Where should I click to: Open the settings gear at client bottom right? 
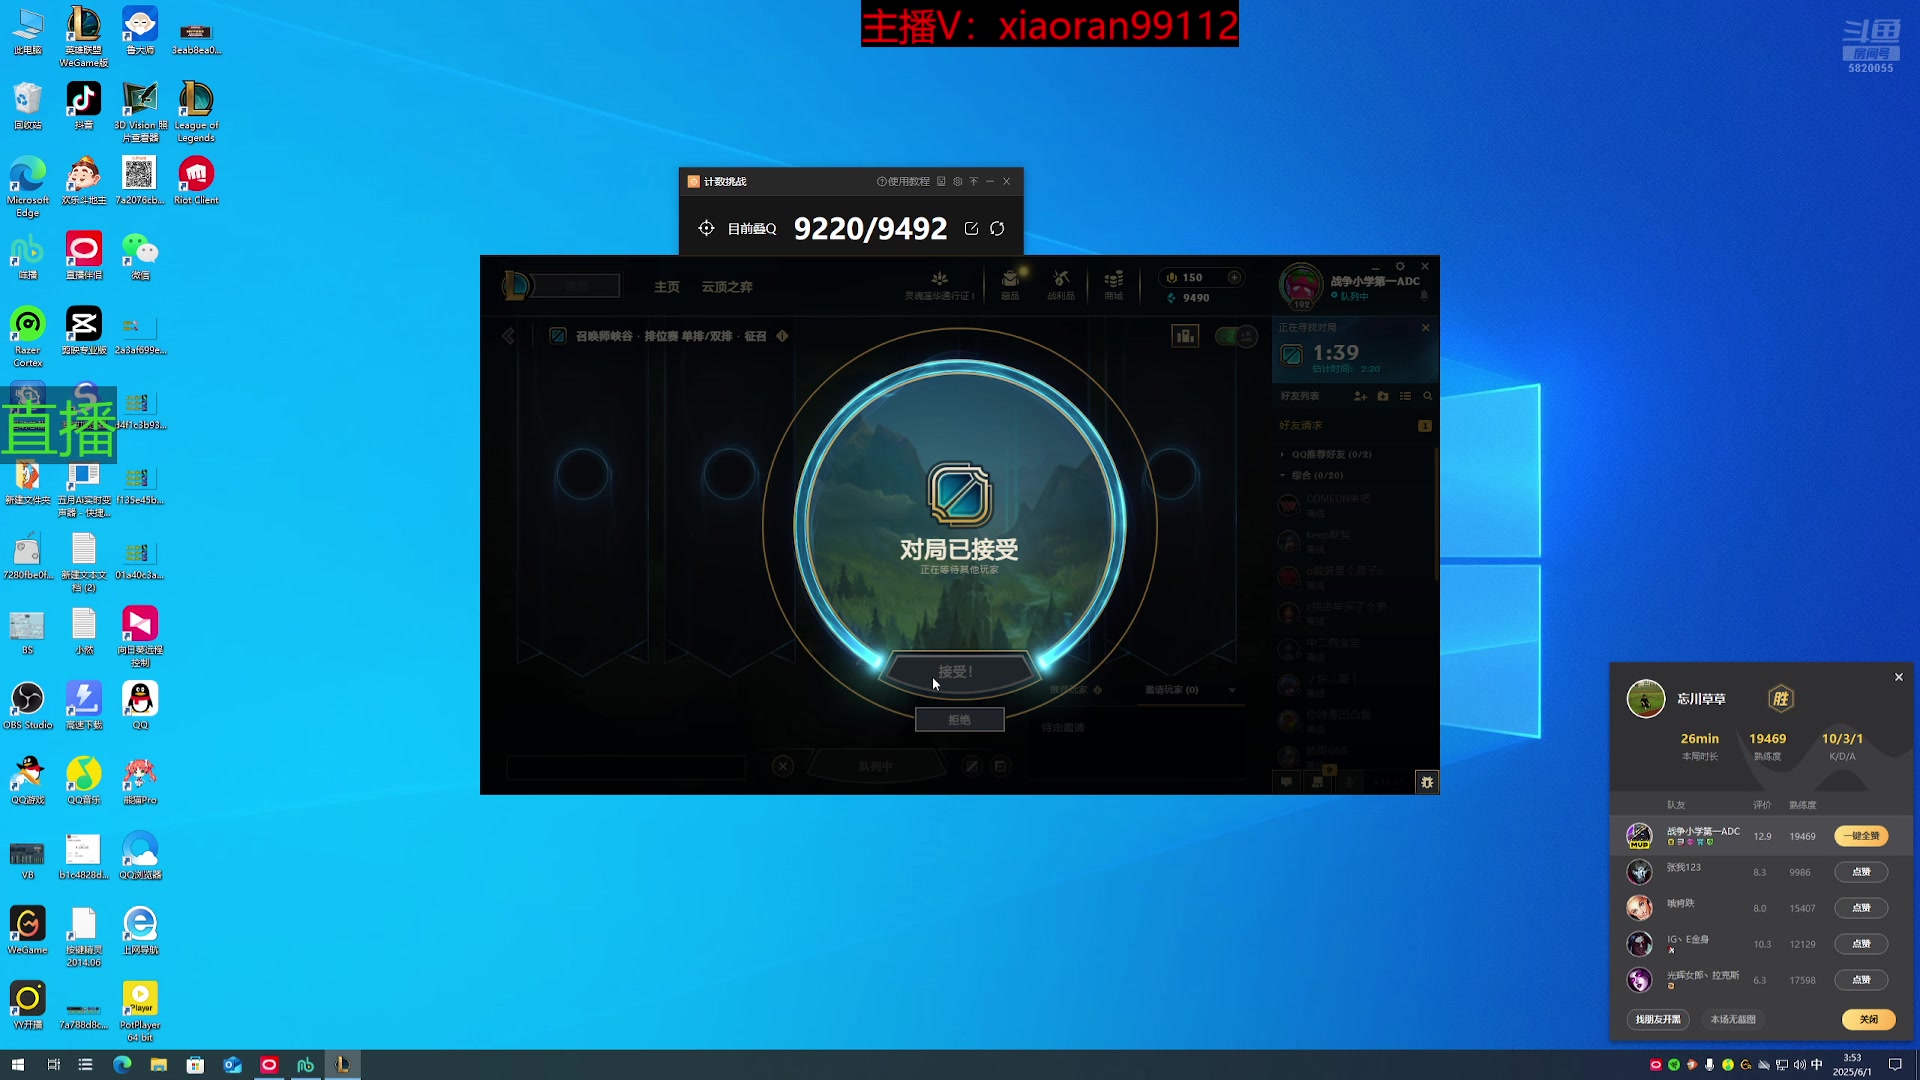coord(1427,782)
